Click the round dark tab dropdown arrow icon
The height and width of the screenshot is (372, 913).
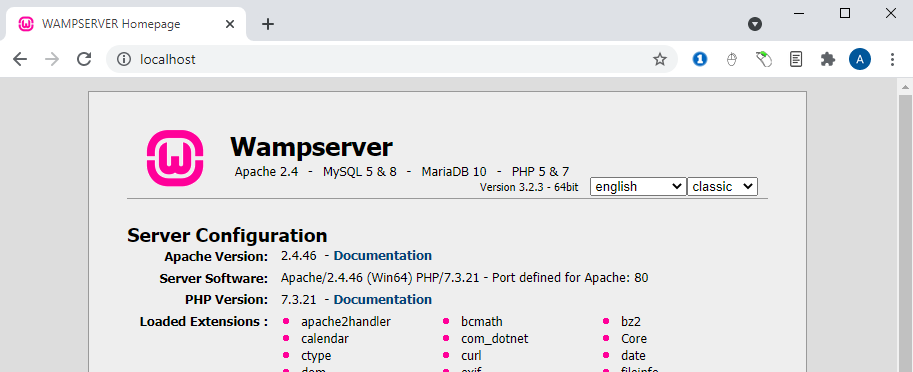[x=755, y=24]
